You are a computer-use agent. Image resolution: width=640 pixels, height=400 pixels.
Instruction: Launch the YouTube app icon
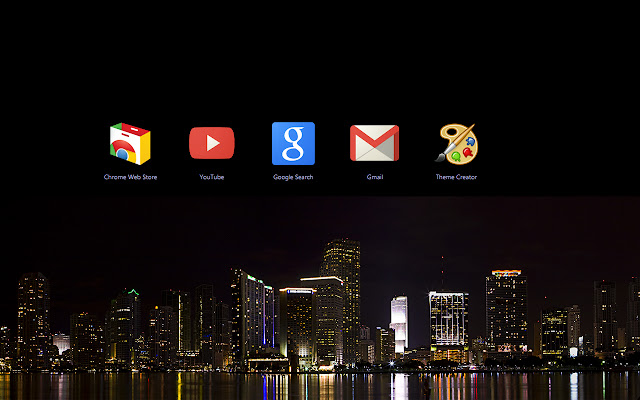211,143
